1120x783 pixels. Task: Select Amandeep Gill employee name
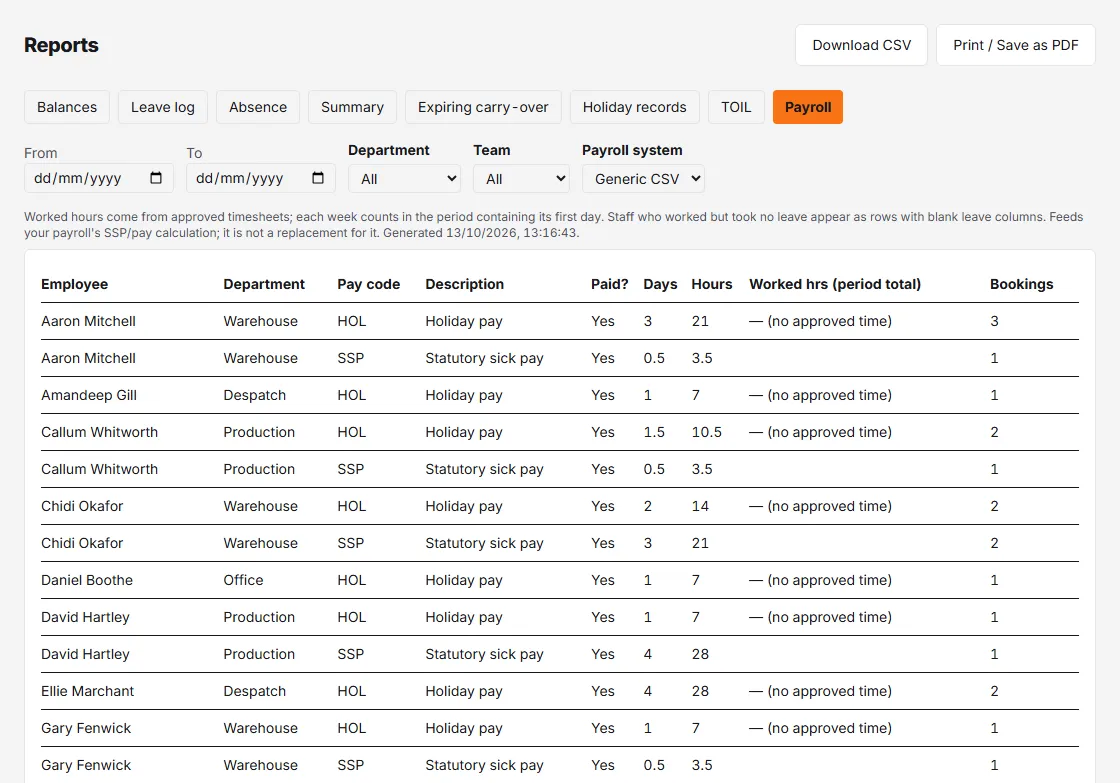(x=89, y=395)
